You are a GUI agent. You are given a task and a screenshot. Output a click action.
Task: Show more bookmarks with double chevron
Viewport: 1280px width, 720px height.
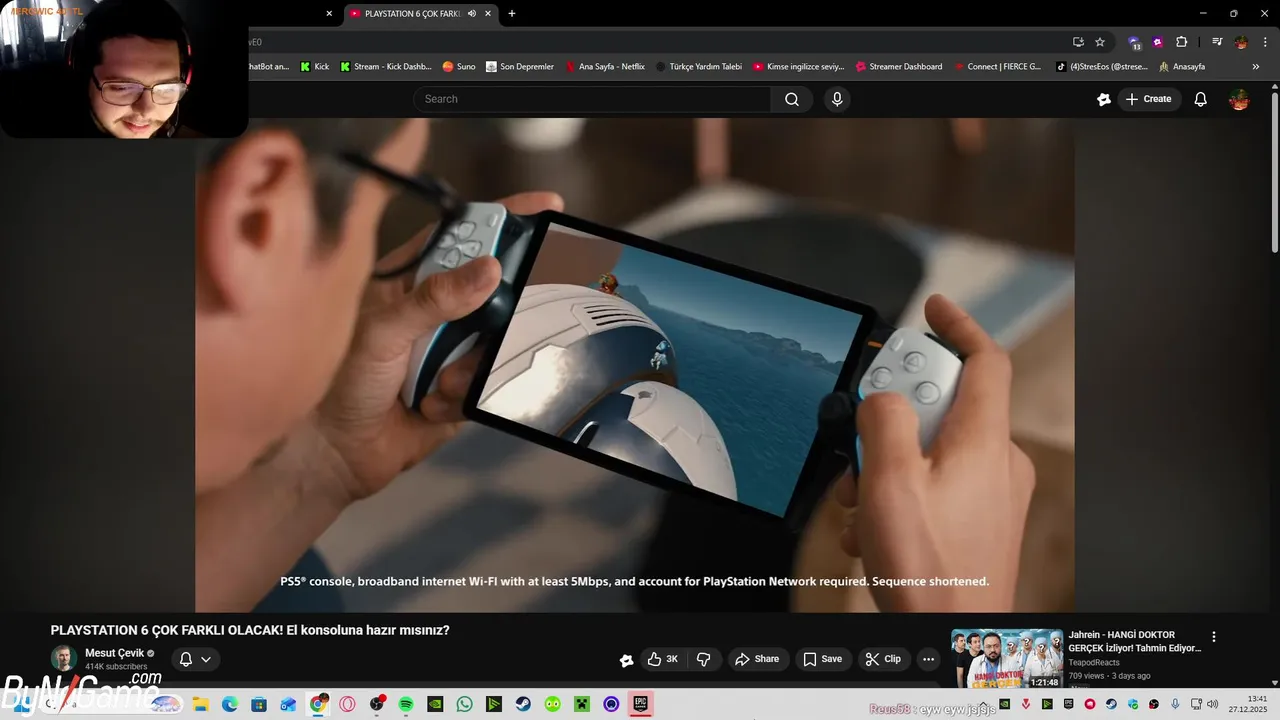[x=1256, y=67]
